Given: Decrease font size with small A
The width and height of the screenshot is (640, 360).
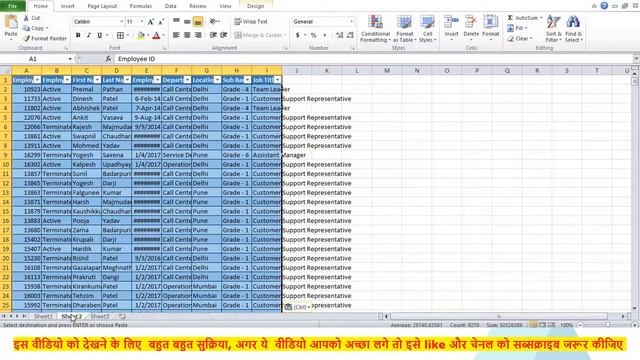Looking at the screenshot, I should [x=161, y=22].
